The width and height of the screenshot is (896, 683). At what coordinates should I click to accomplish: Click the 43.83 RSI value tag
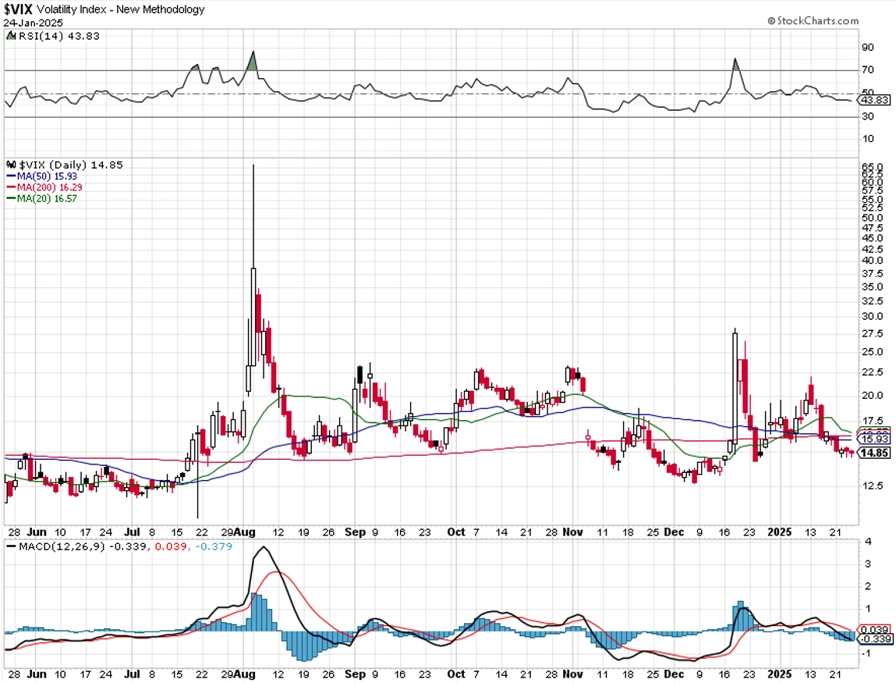[x=875, y=100]
